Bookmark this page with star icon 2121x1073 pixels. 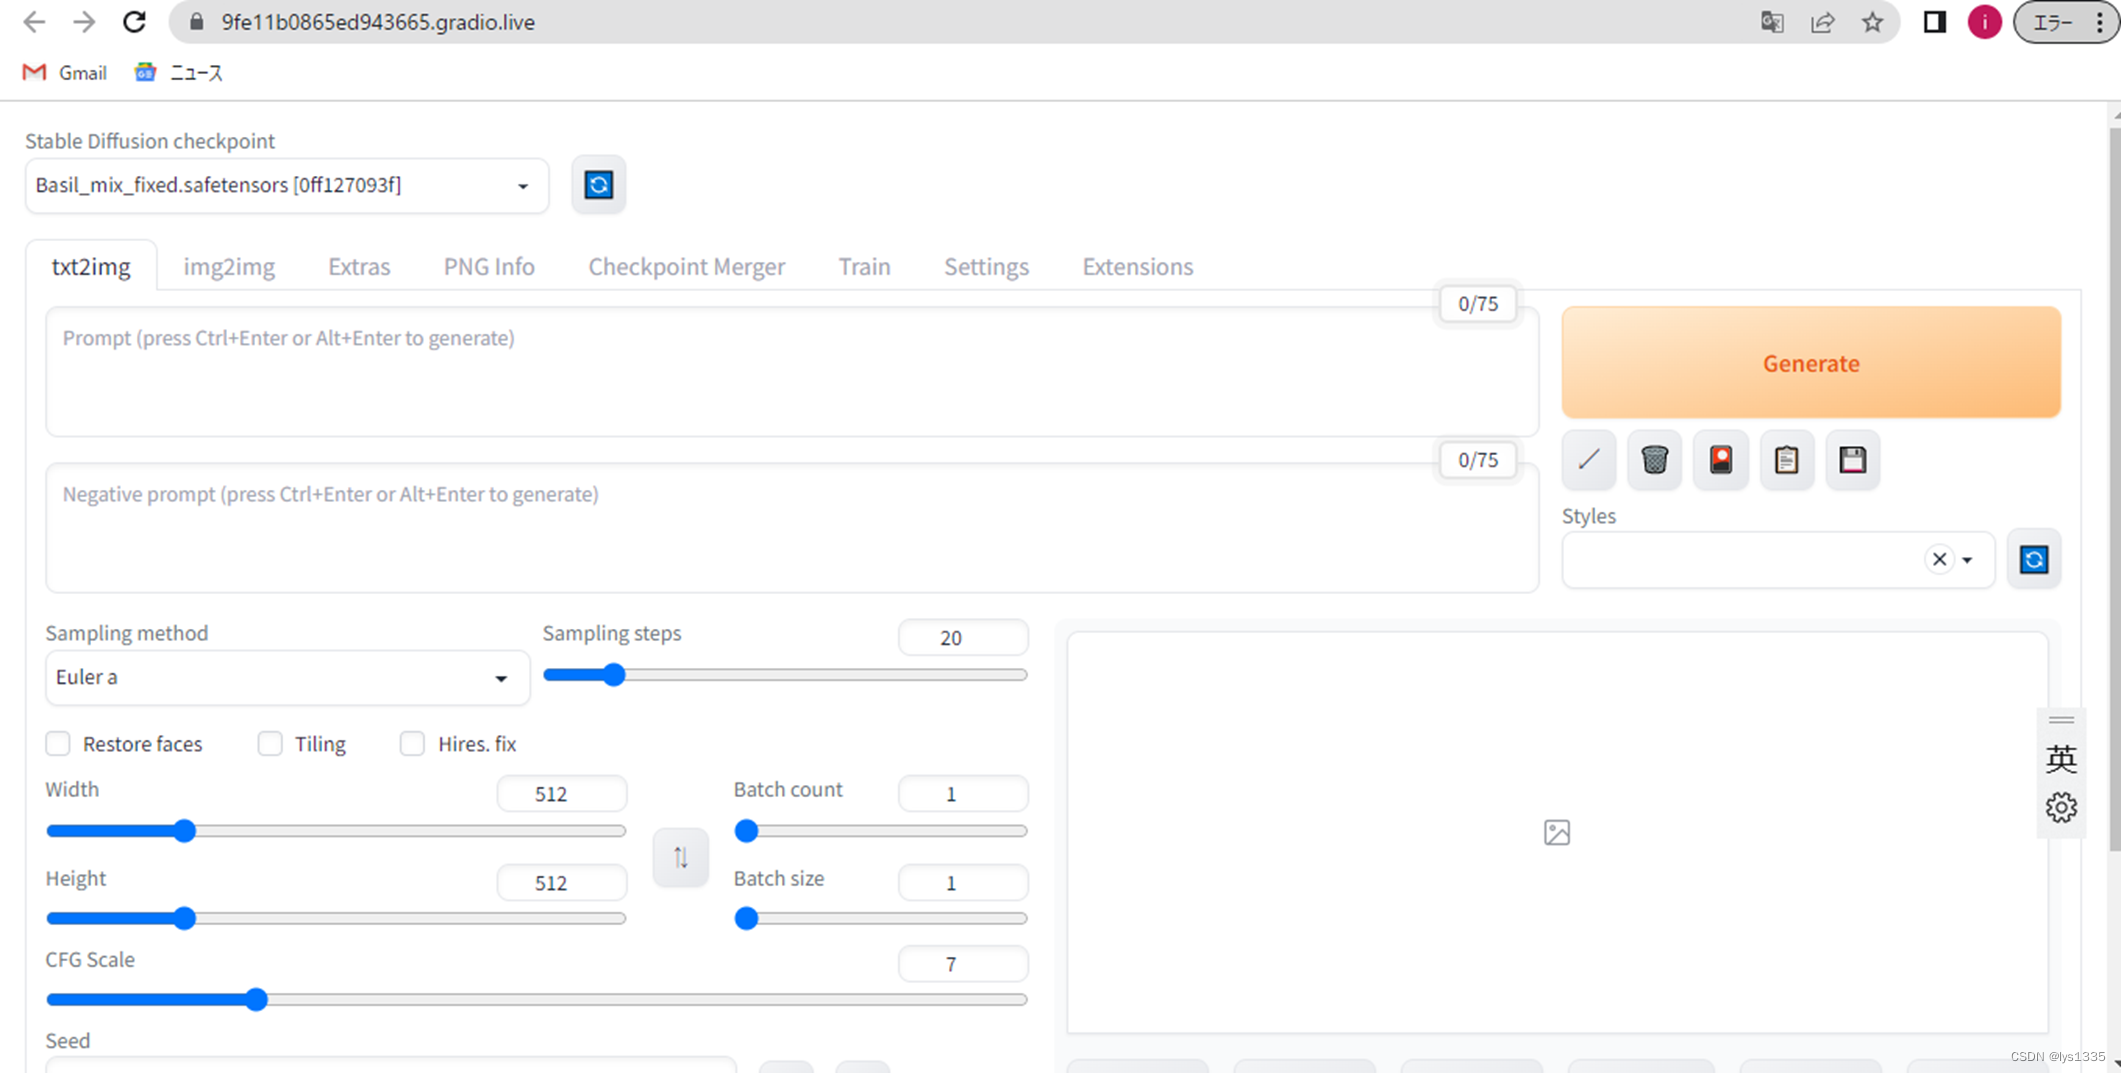(x=1872, y=22)
